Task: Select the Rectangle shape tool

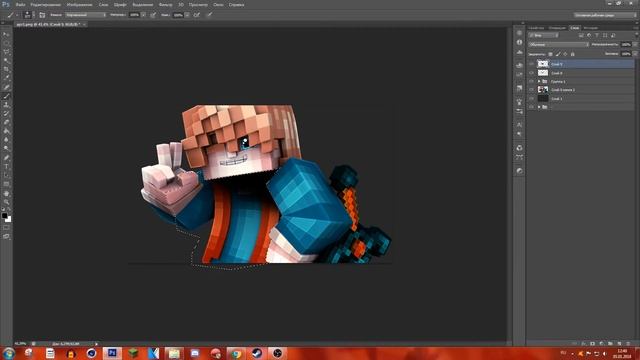Action: pyautogui.click(x=6, y=184)
